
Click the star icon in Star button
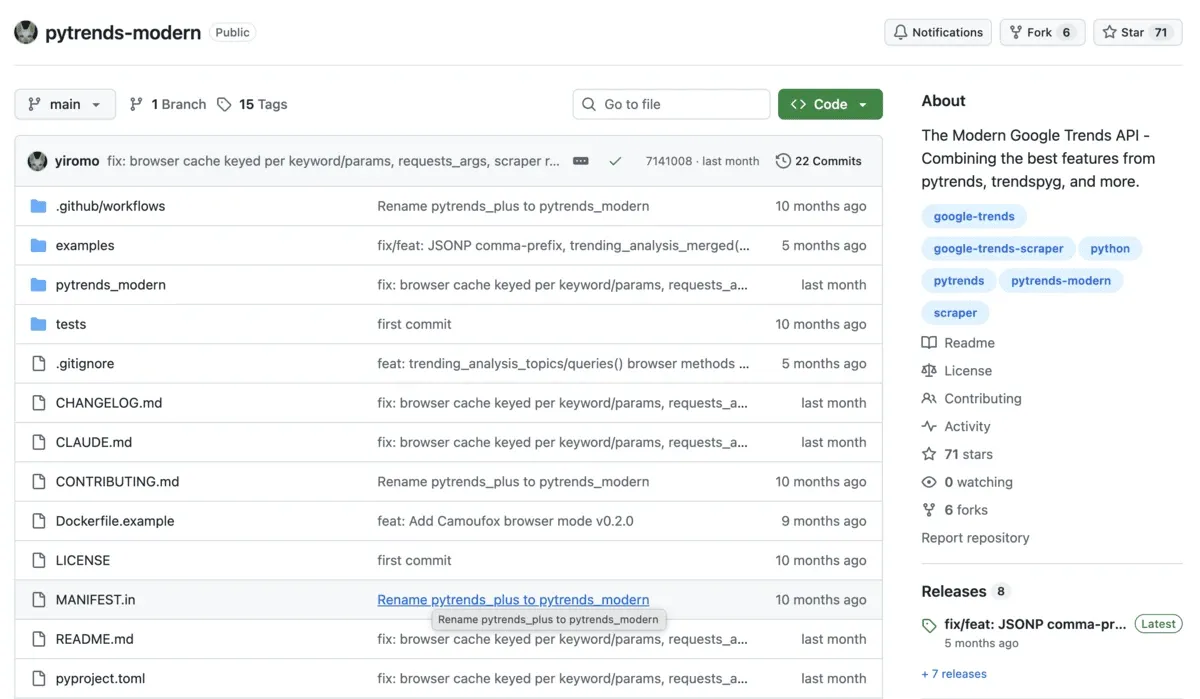[1109, 32]
